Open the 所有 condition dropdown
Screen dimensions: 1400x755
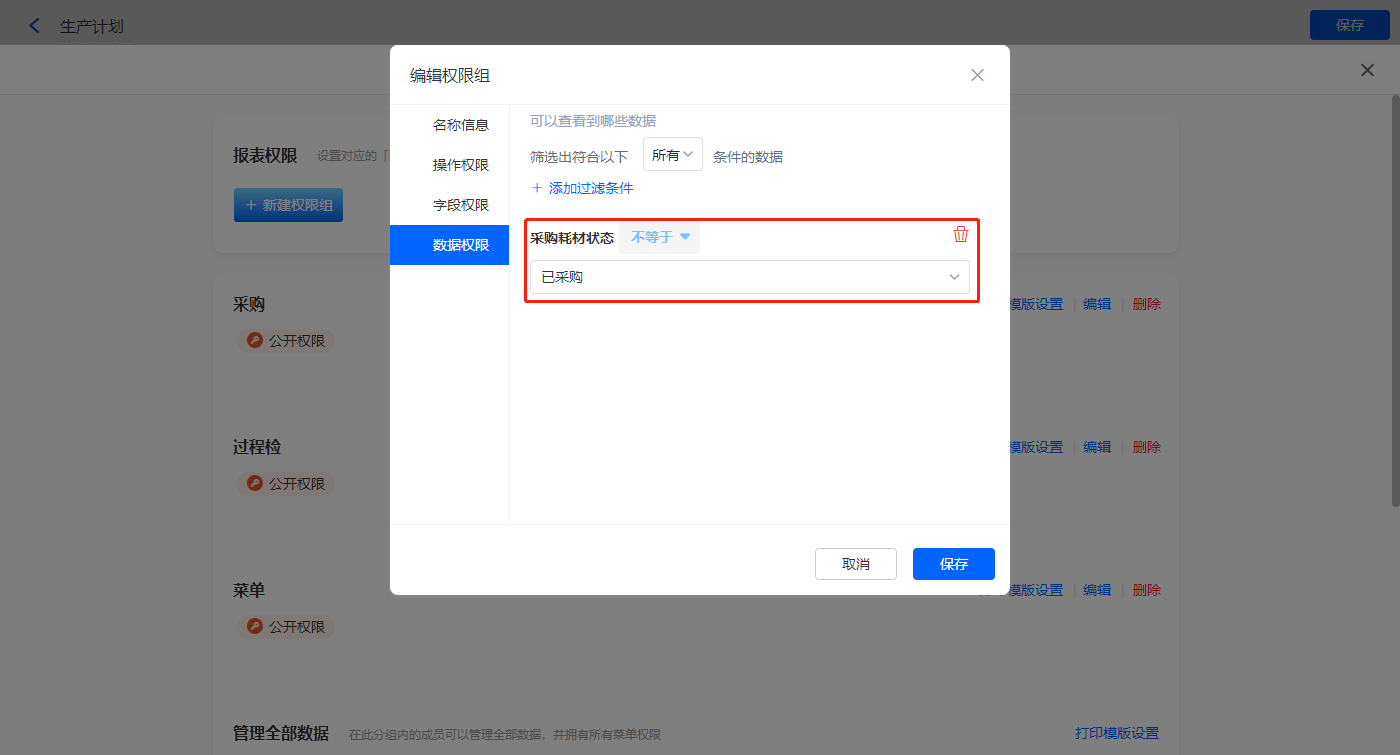pos(672,155)
